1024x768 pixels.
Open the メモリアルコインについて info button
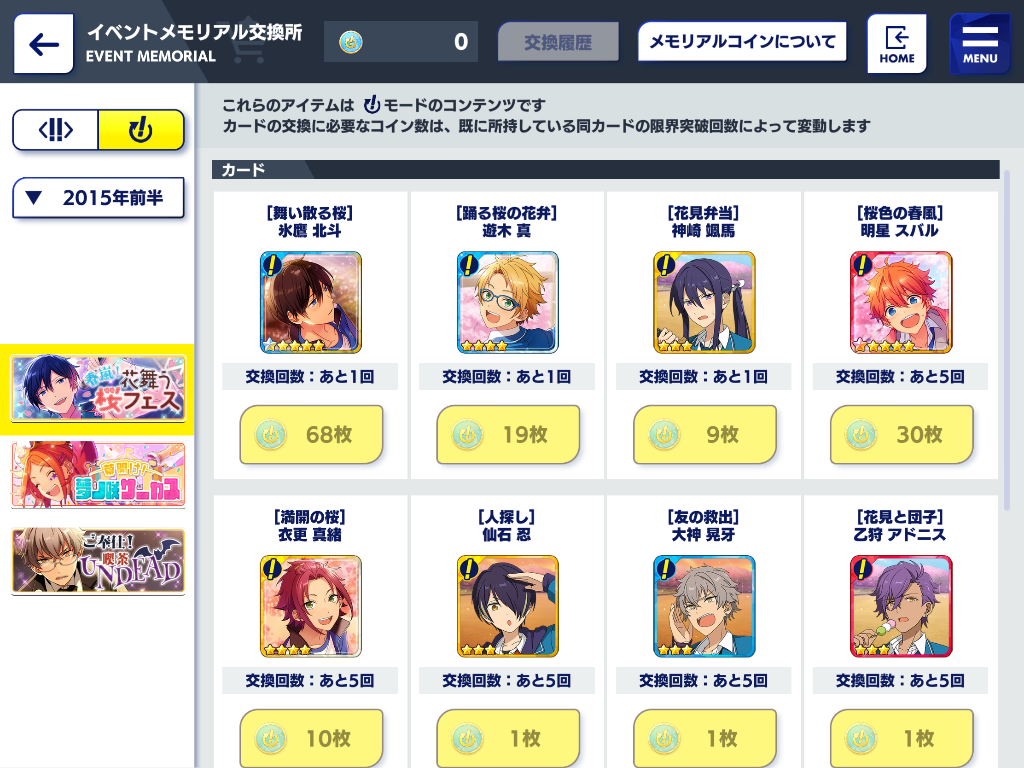click(742, 42)
